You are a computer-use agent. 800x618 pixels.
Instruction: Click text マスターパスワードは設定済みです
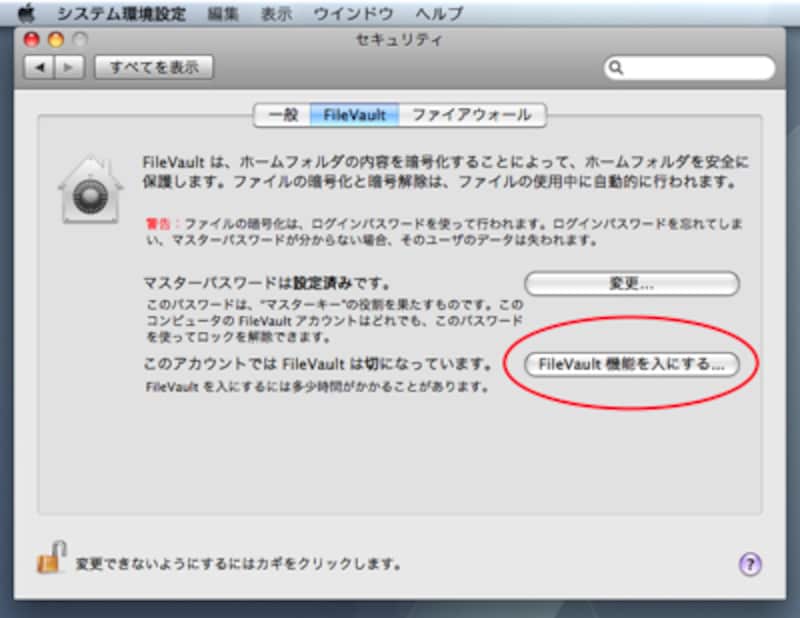coord(267,283)
